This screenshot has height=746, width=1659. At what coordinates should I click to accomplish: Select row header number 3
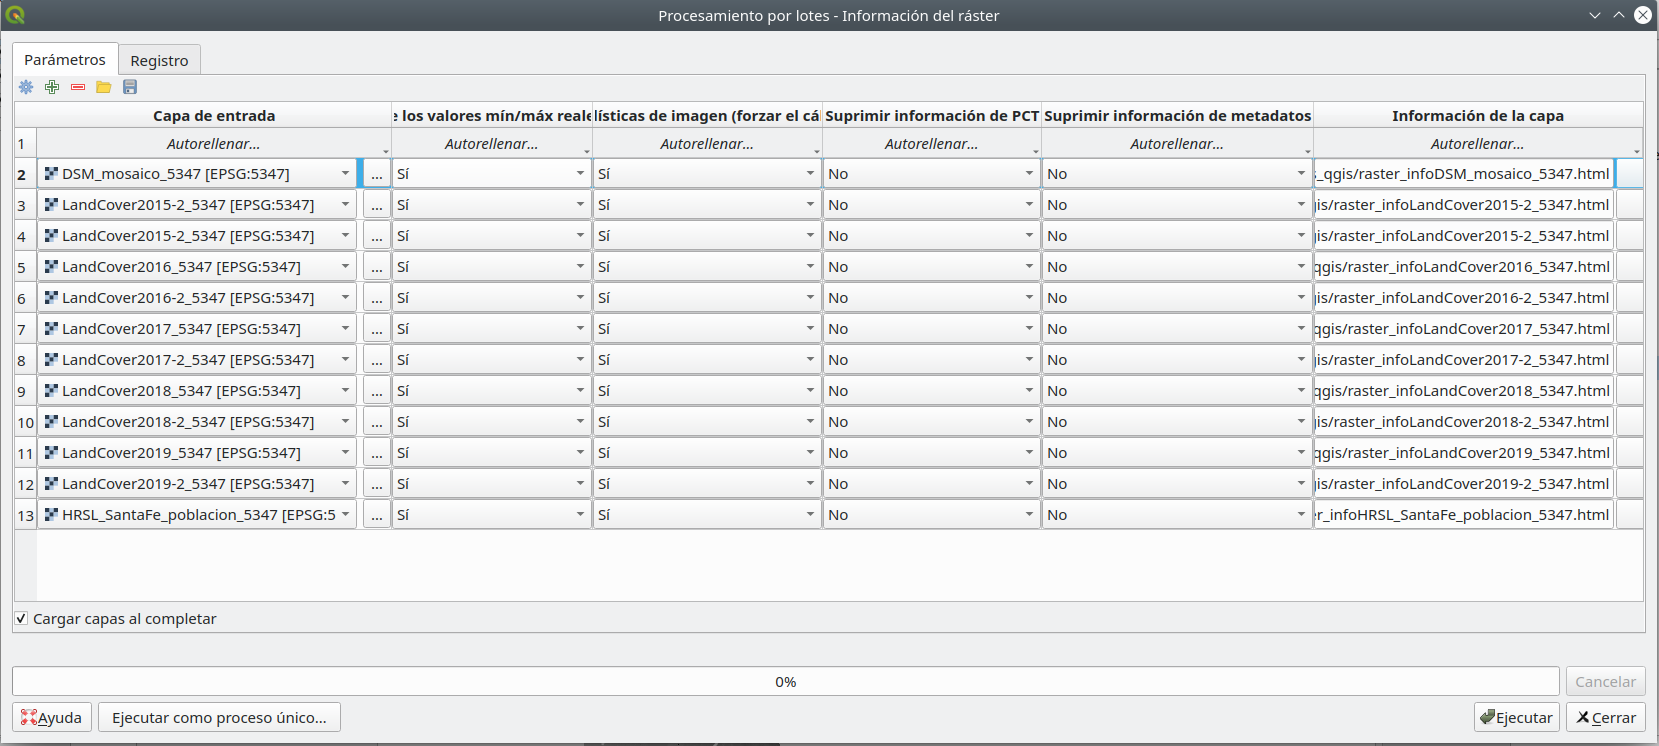tap(25, 205)
